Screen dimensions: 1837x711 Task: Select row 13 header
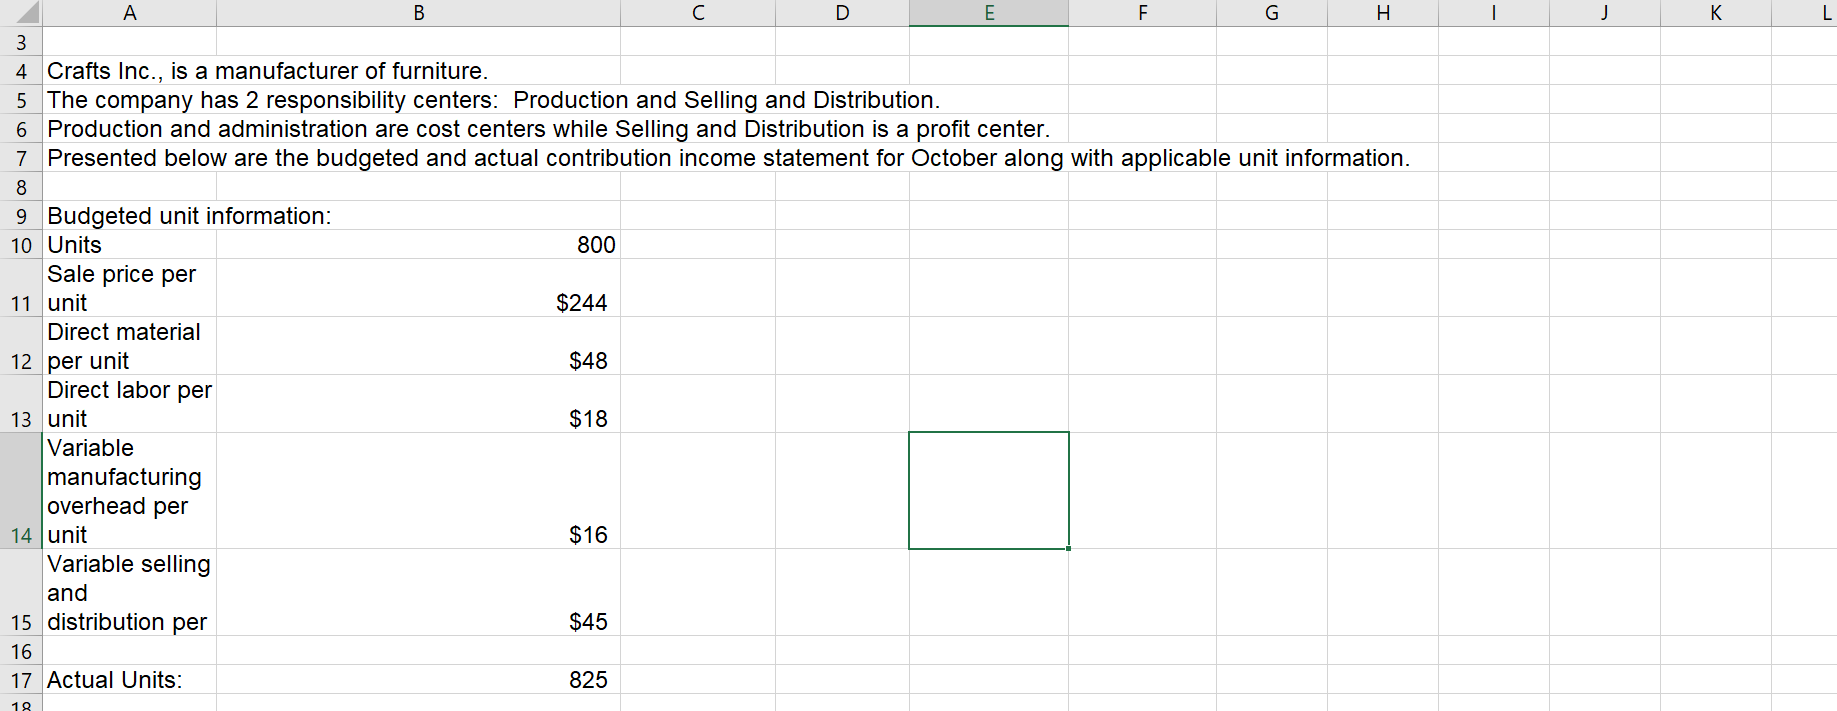21,404
